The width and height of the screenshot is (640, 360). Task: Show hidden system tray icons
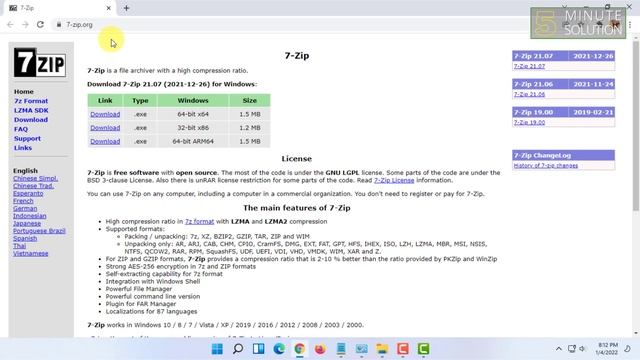point(558,349)
